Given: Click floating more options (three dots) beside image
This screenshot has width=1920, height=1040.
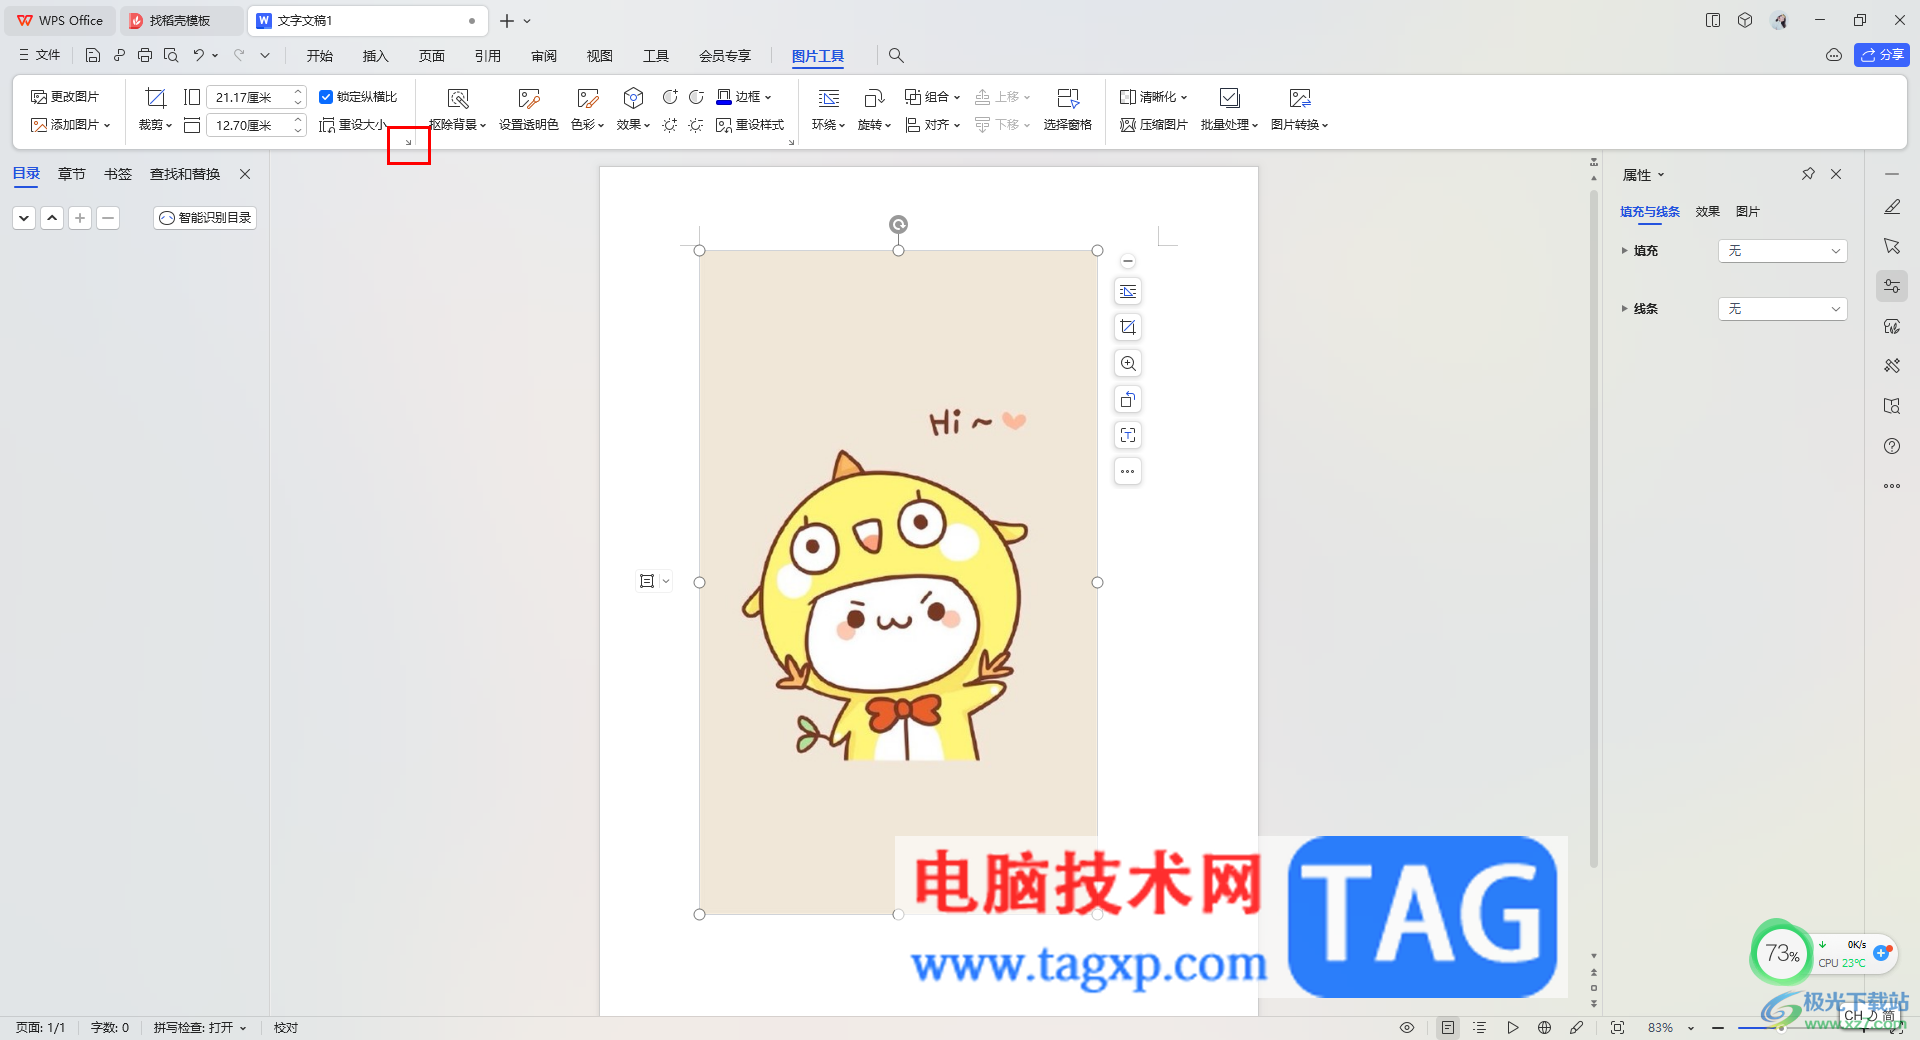Looking at the screenshot, I should click(x=1128, y=471).
